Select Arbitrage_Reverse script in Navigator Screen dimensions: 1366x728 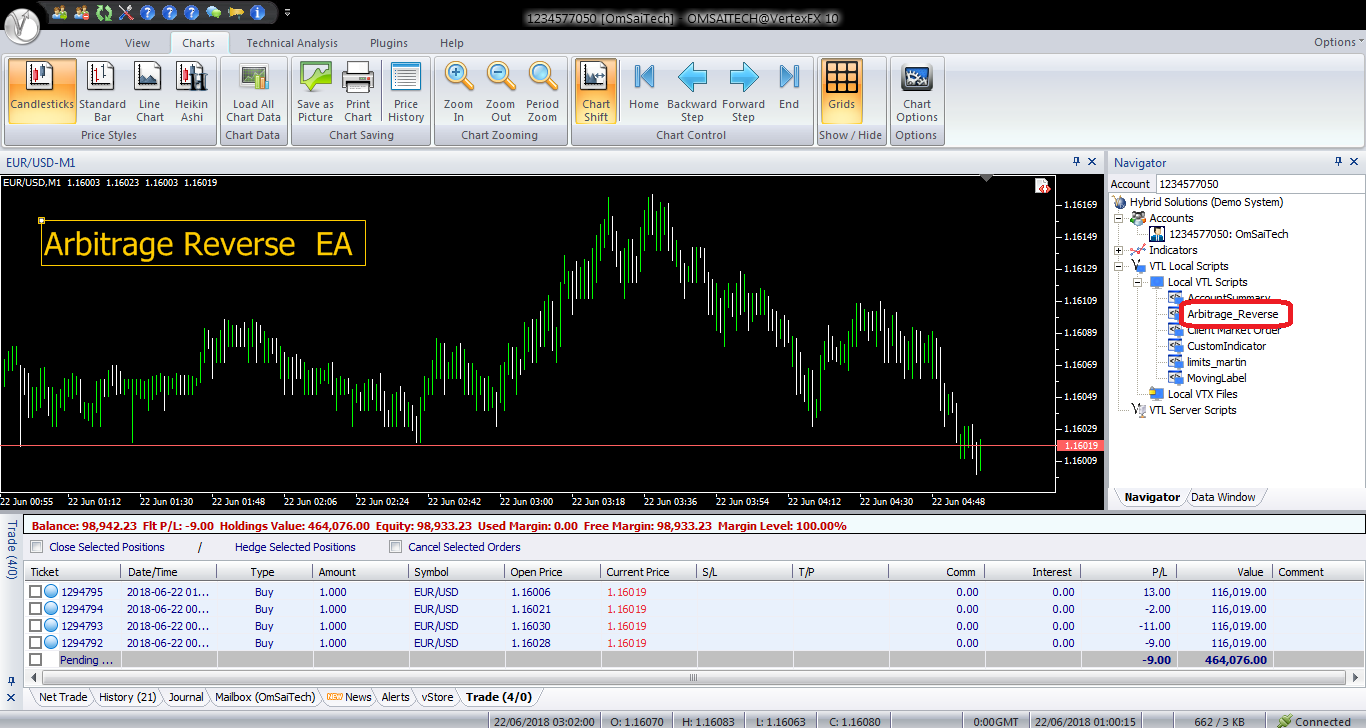1232,314
